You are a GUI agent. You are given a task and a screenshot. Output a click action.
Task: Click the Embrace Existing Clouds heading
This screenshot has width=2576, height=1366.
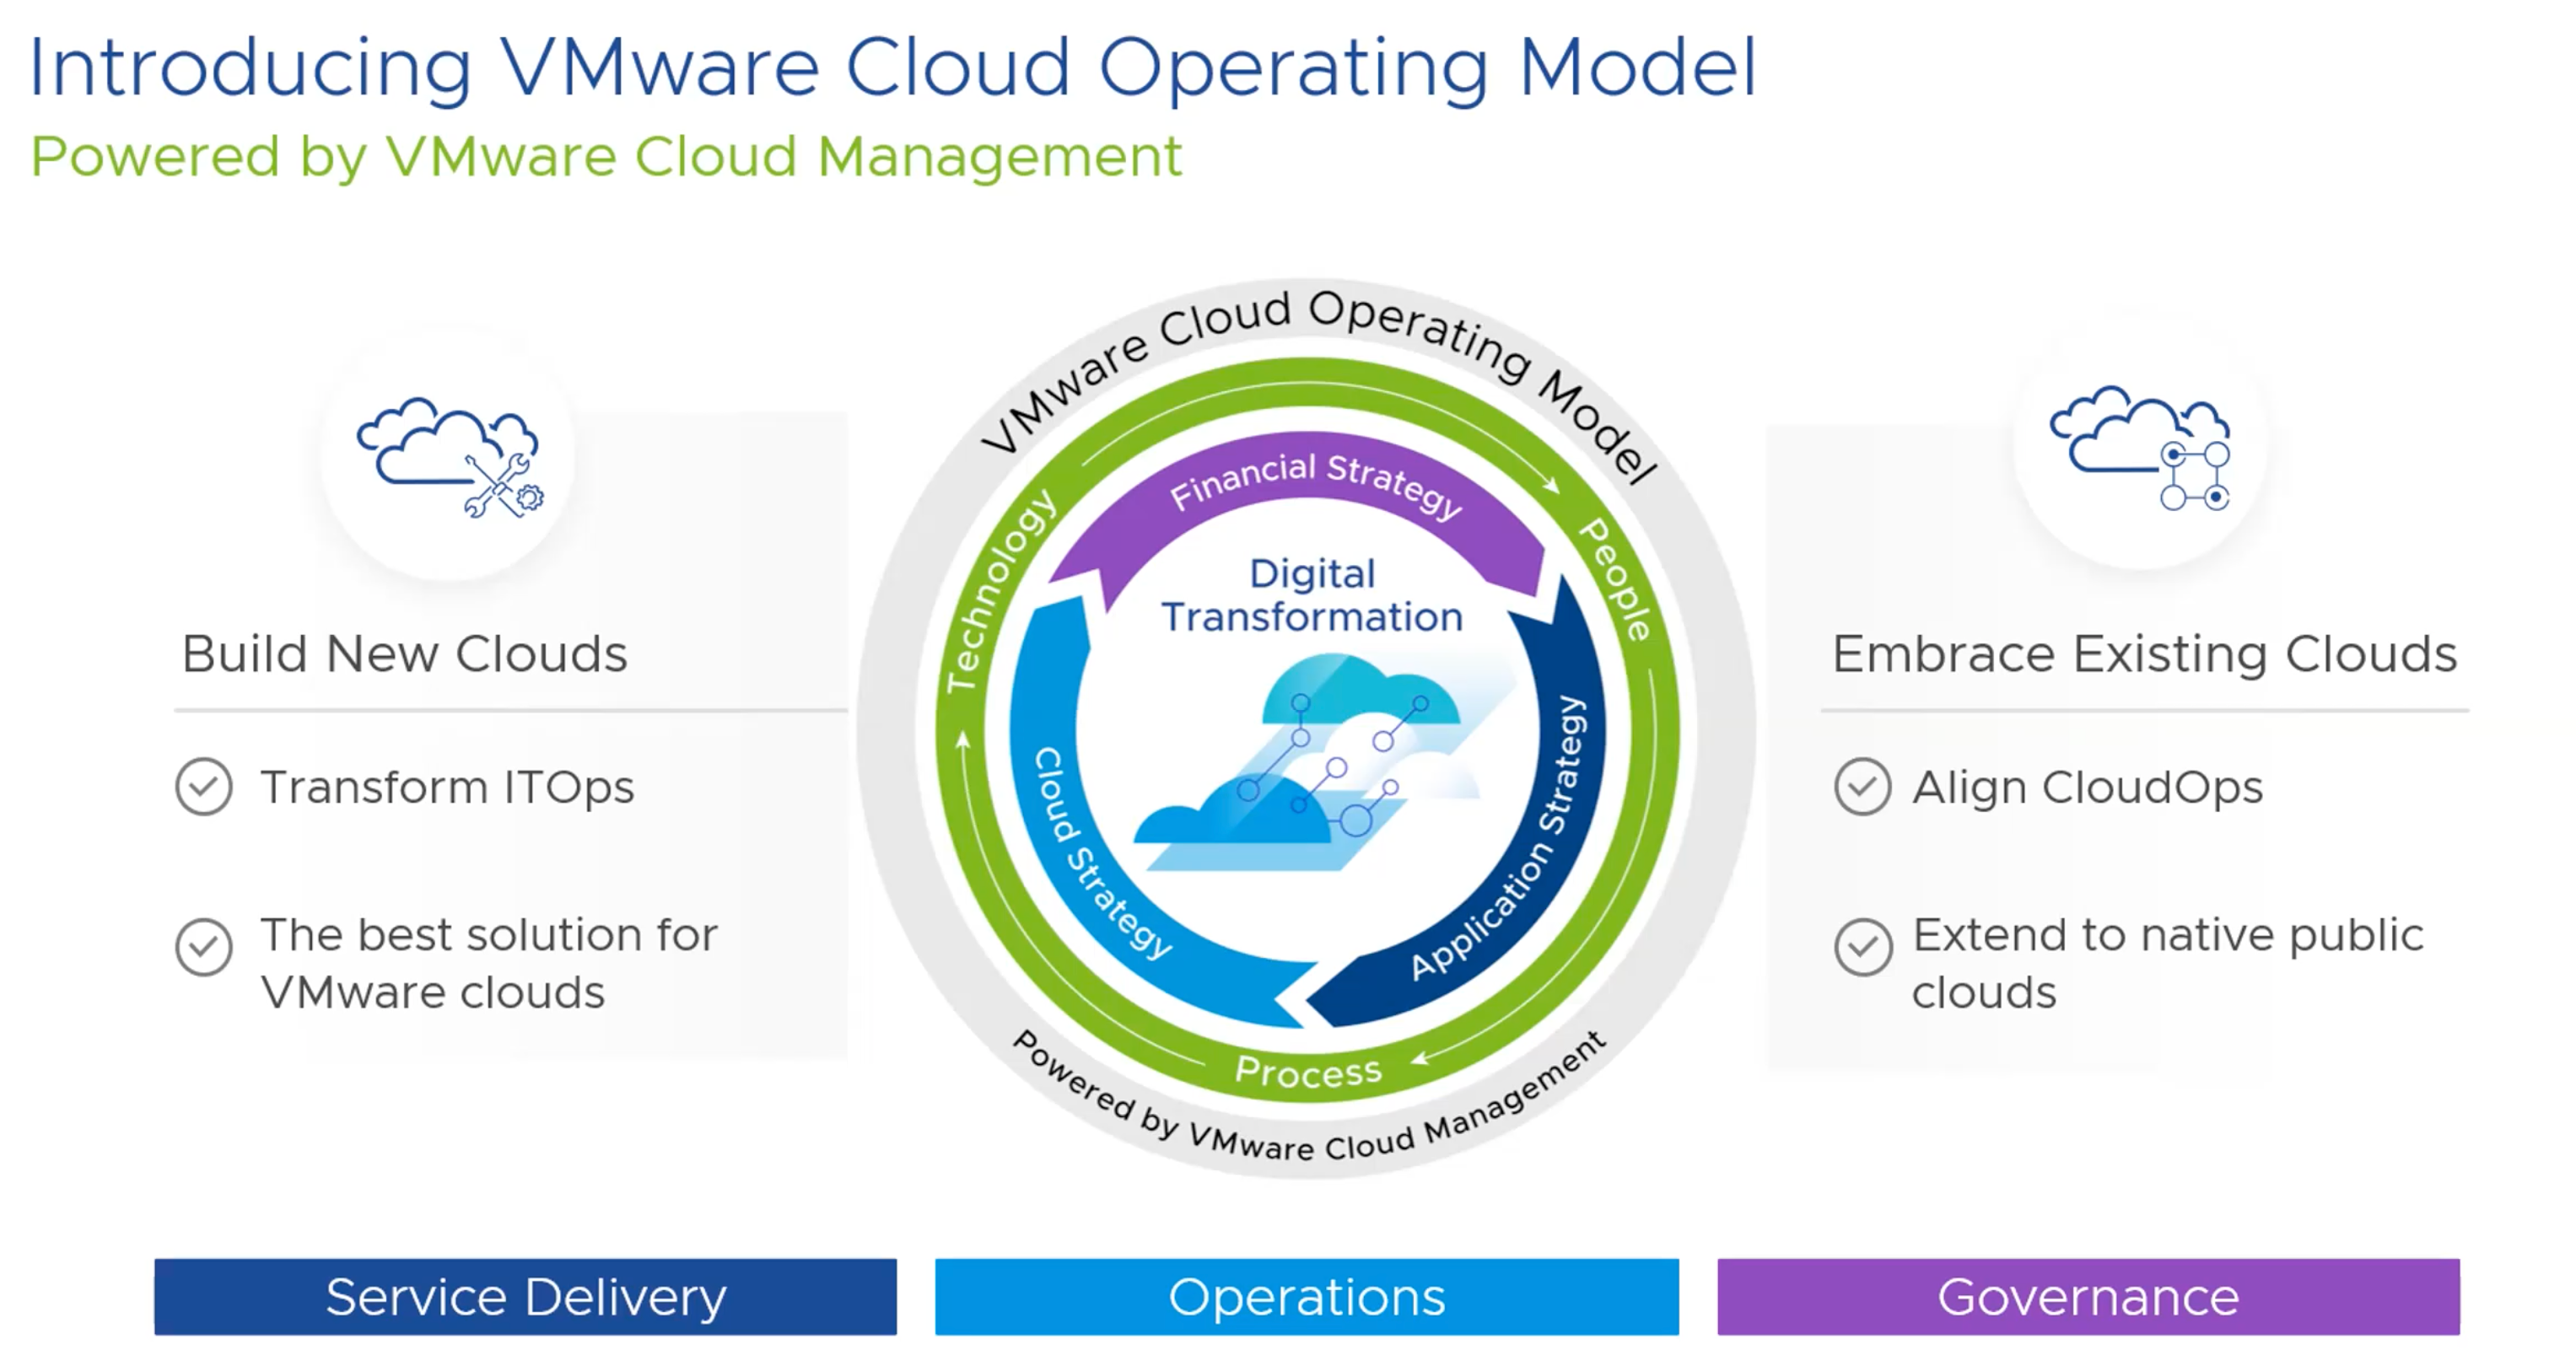pyautogui.click(x=2144, y=654)
